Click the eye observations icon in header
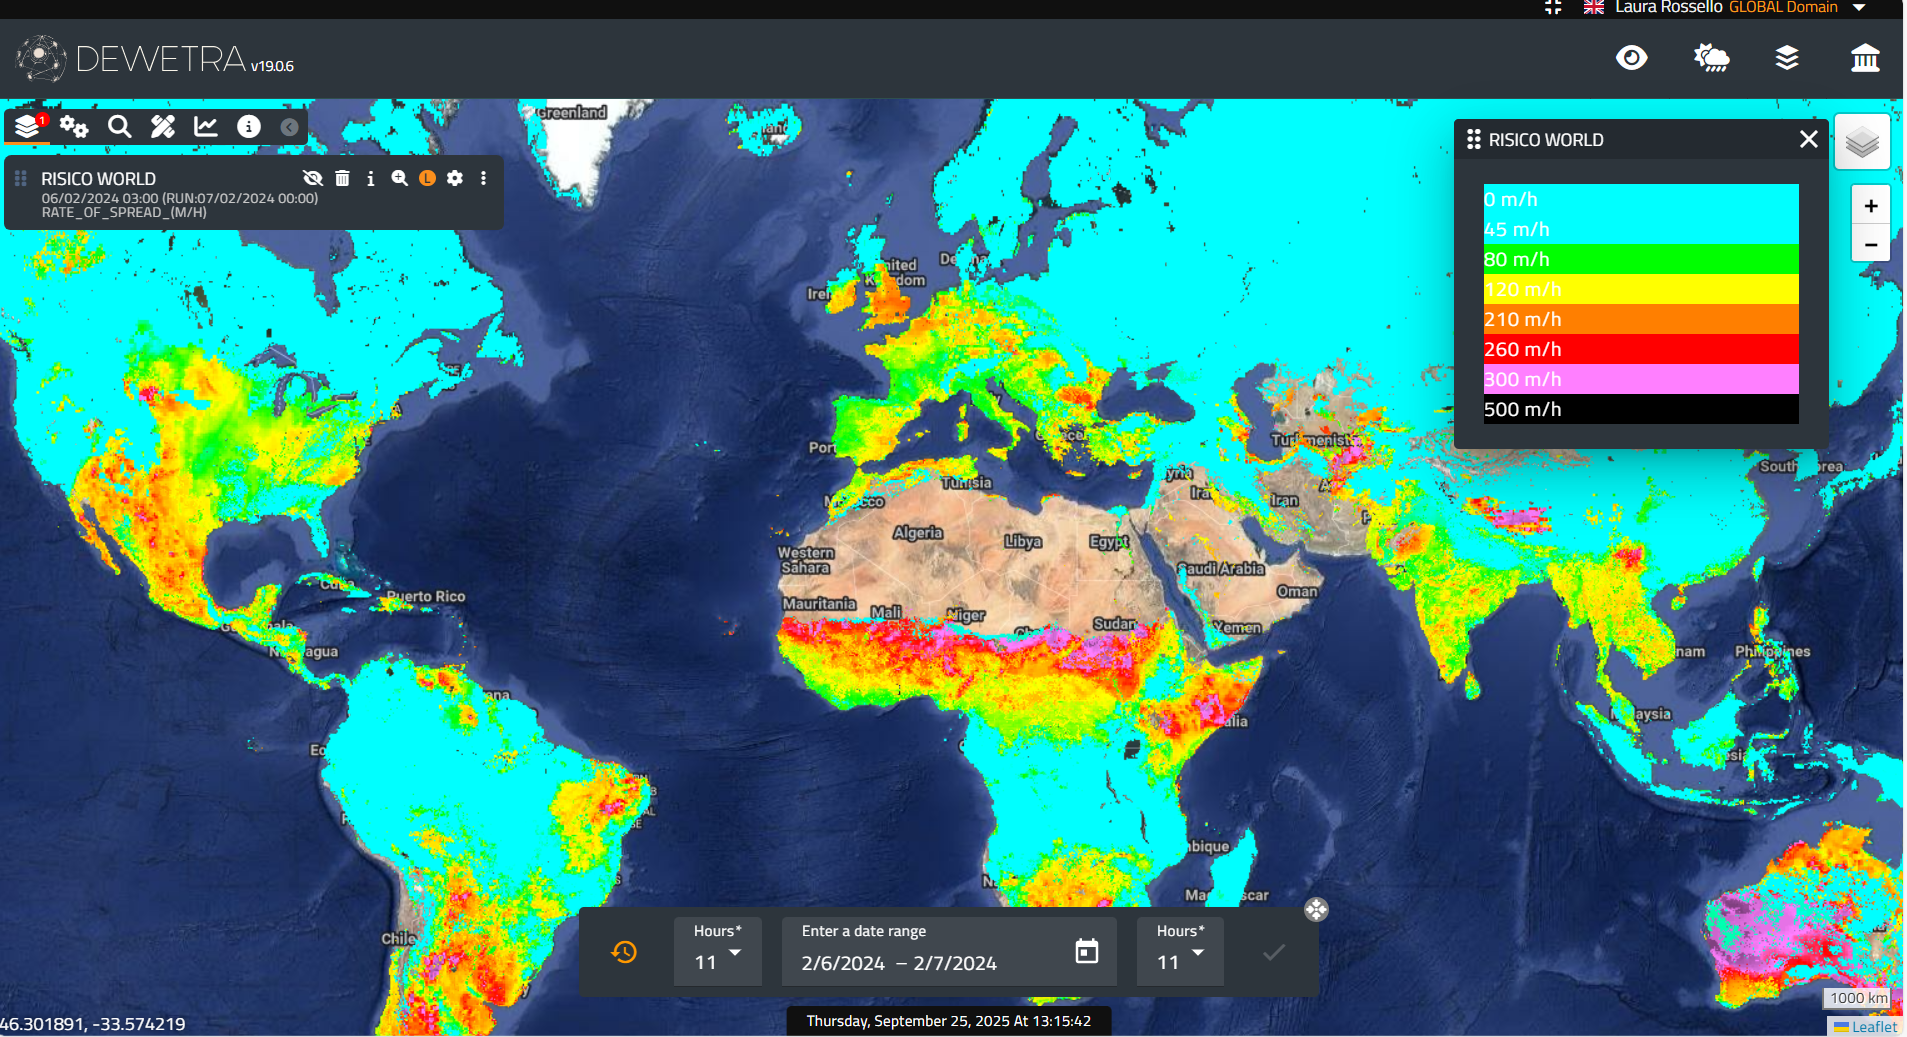This screenshot has width=1907, height=1037. click(x=1631, y=58)
